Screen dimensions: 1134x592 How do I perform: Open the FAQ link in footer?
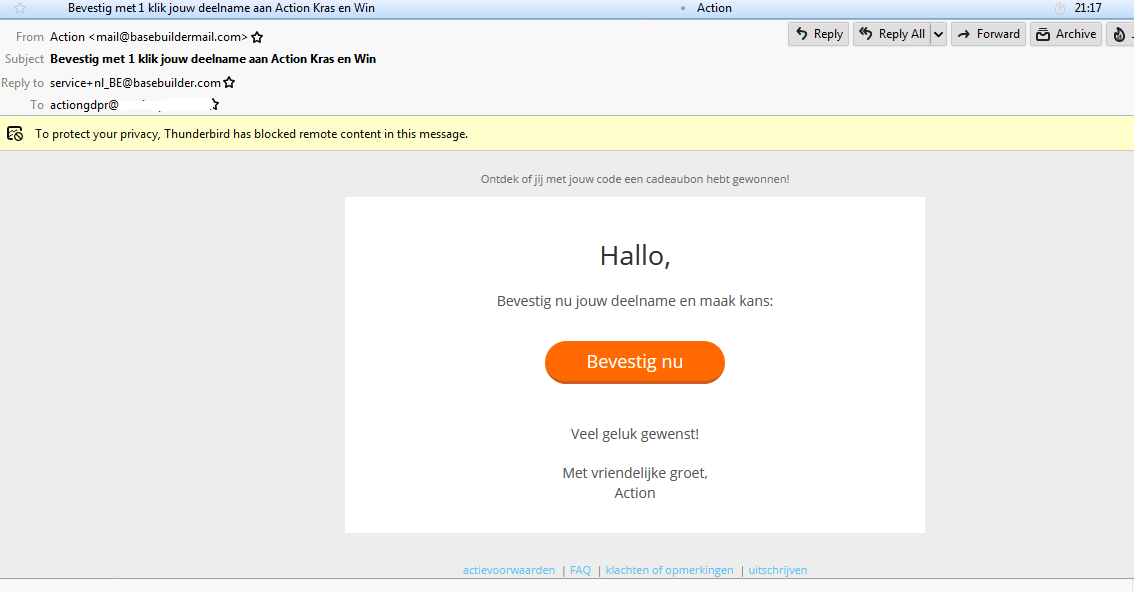coord(580,570)
